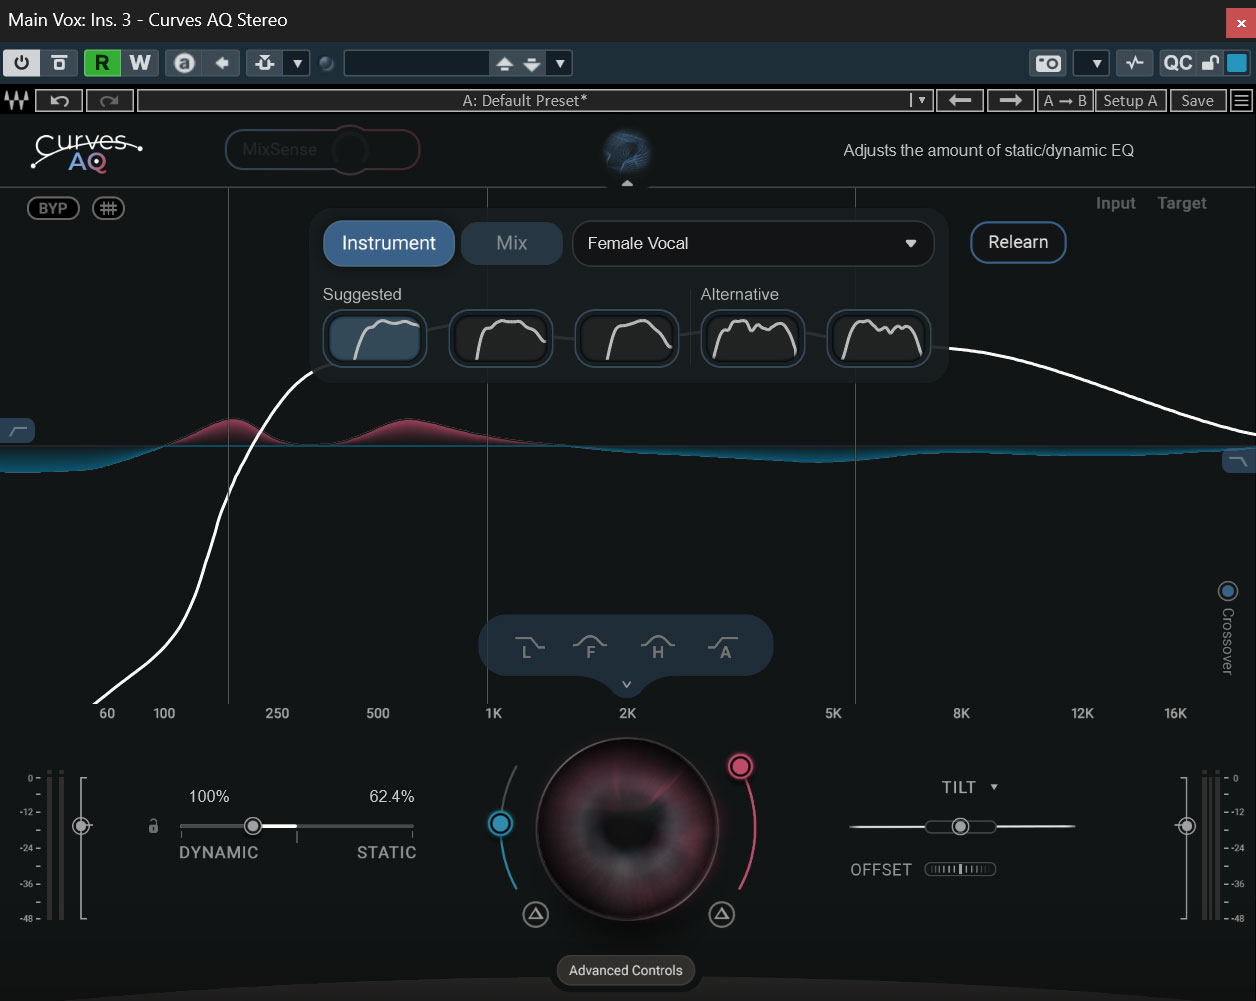1256x1001 pixels.
Task: Open Advanced Controls
Action: click(x=625, y=970)
